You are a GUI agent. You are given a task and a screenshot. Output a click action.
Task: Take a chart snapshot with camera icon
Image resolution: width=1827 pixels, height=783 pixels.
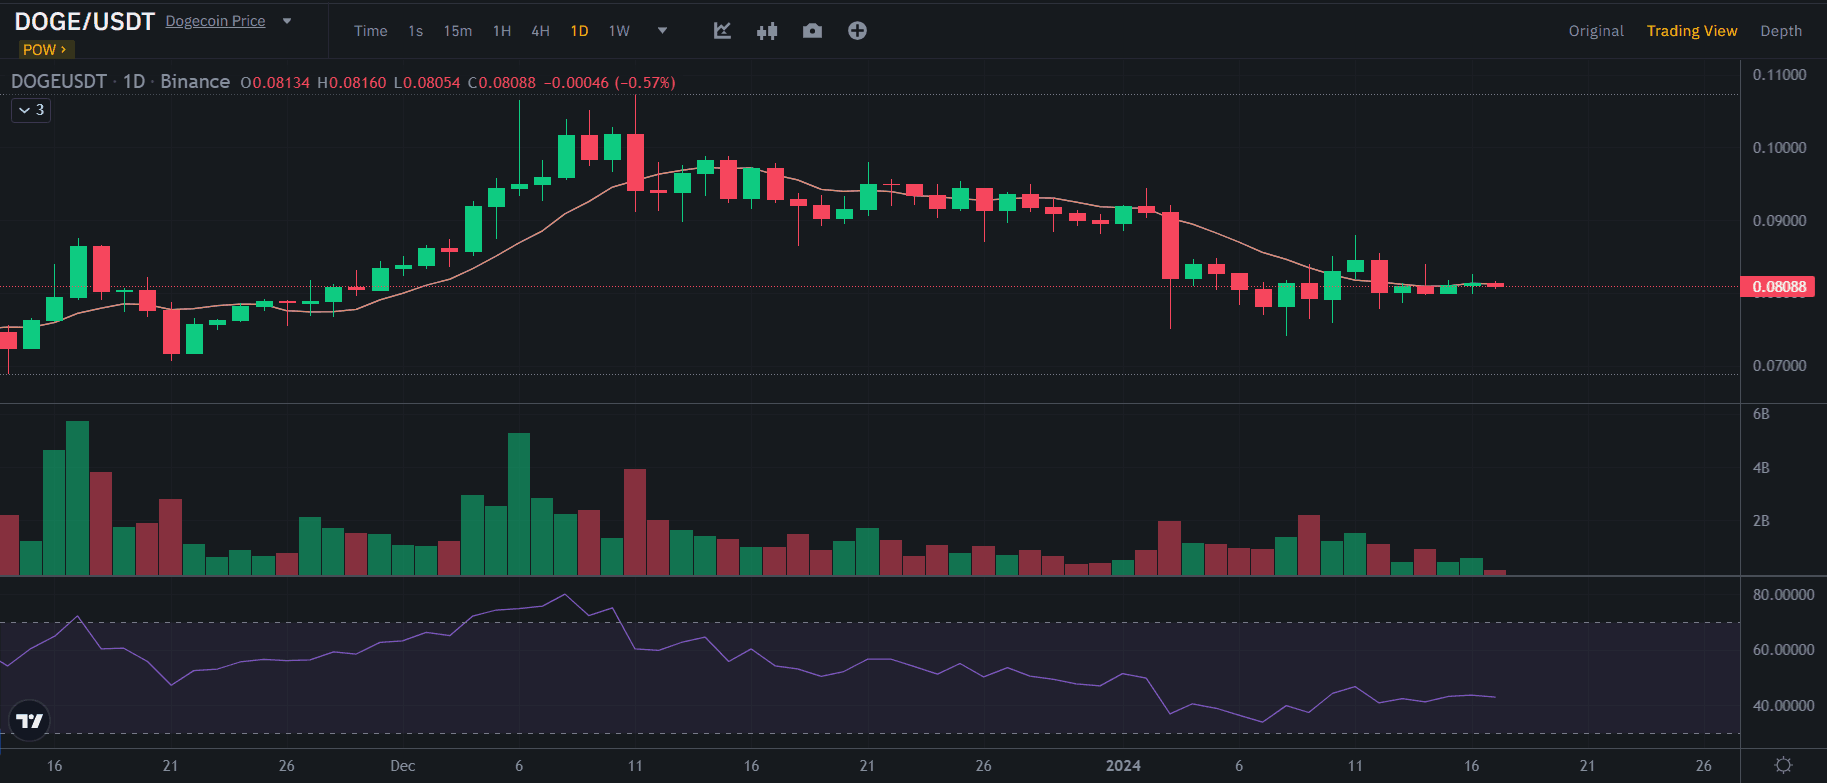[x=812, y=31]
